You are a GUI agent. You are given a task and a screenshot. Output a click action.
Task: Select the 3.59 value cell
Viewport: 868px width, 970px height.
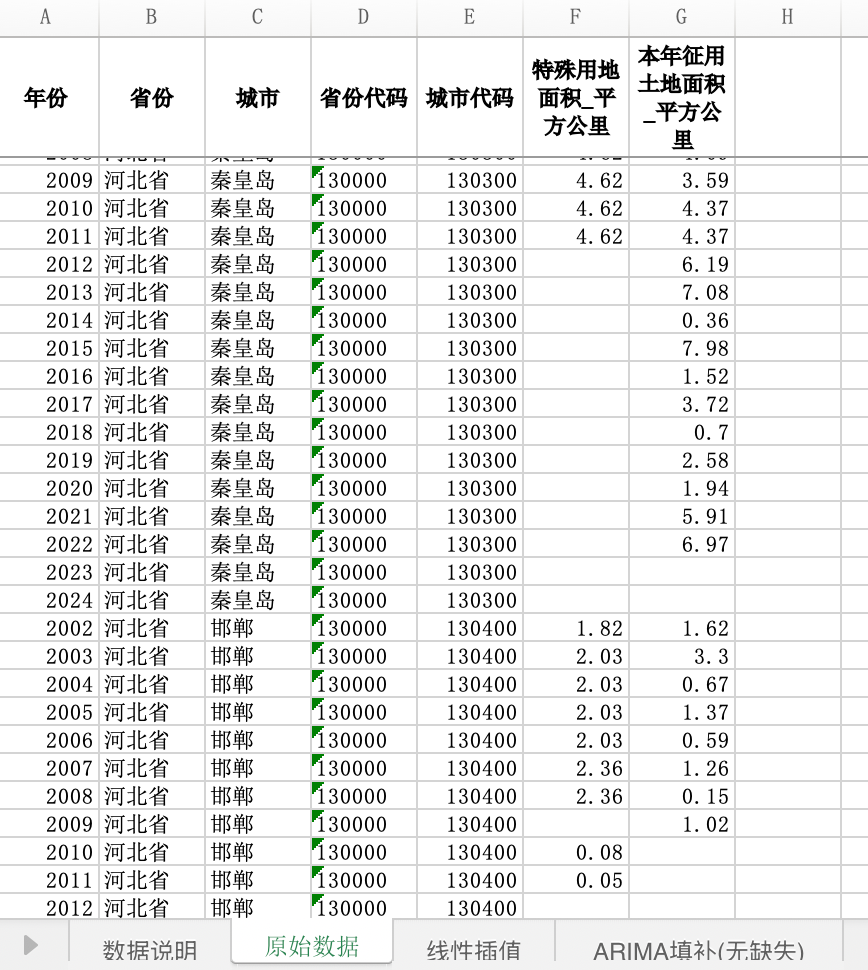point(682,180)
